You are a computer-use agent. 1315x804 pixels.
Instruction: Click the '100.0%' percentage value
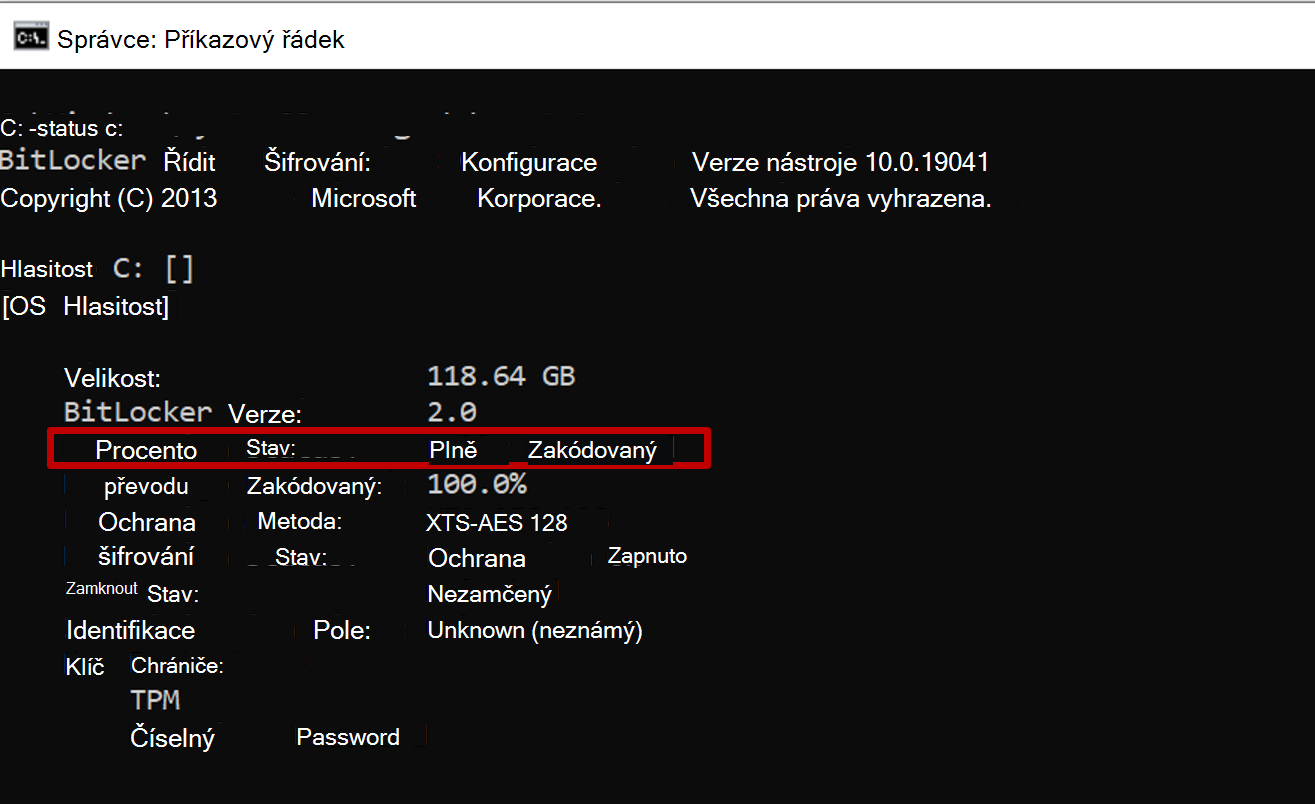point(477,485)
